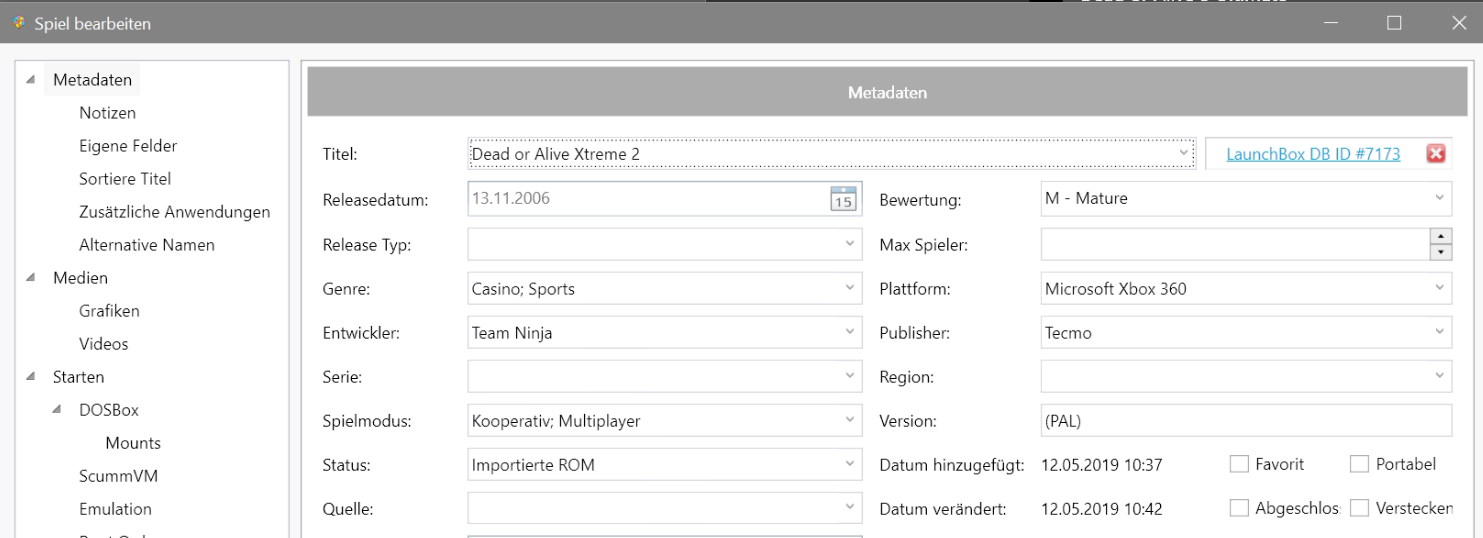
Task: Open the Publisher dropdown
Action: 1440,332
